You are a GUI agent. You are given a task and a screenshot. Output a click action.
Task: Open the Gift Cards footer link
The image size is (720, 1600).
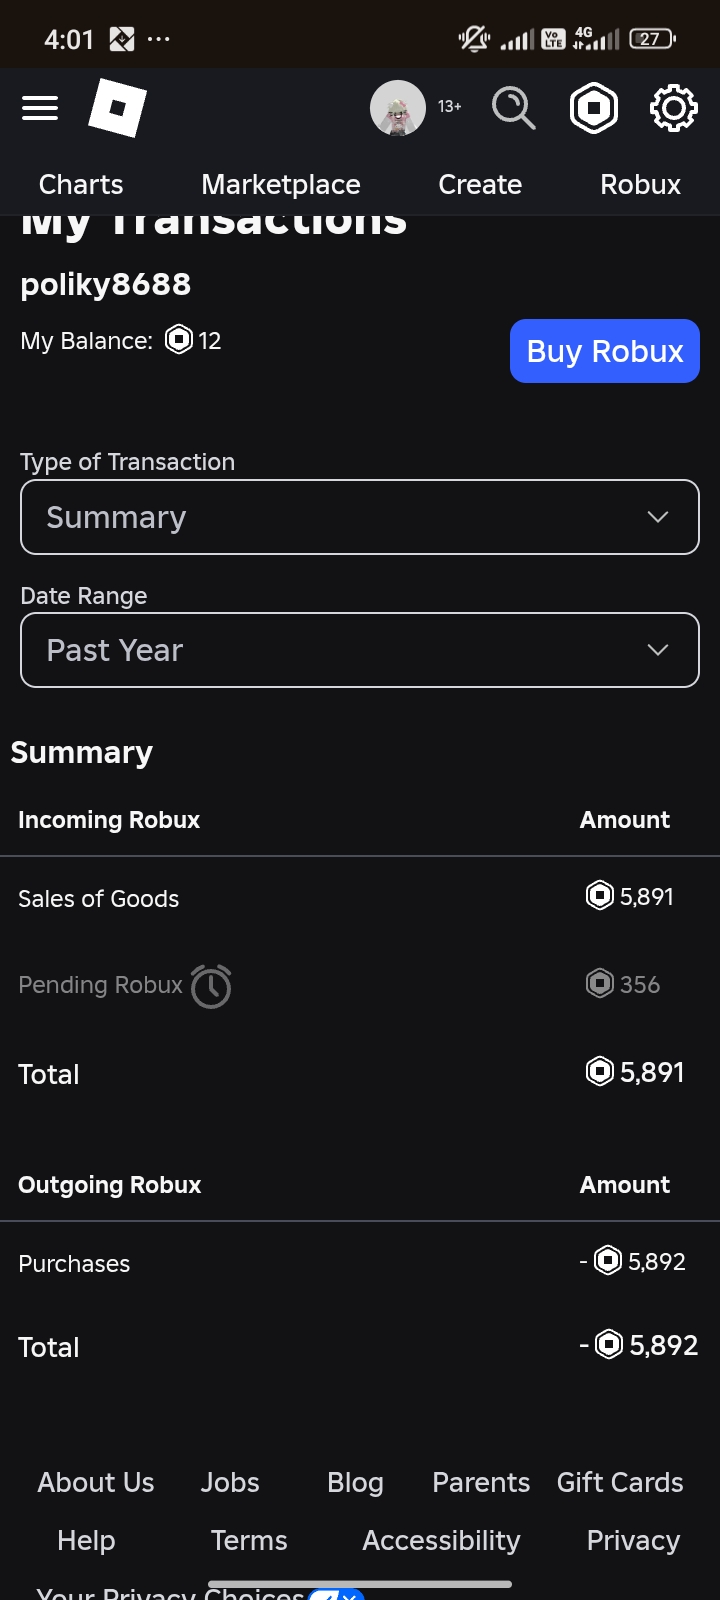620,1482
